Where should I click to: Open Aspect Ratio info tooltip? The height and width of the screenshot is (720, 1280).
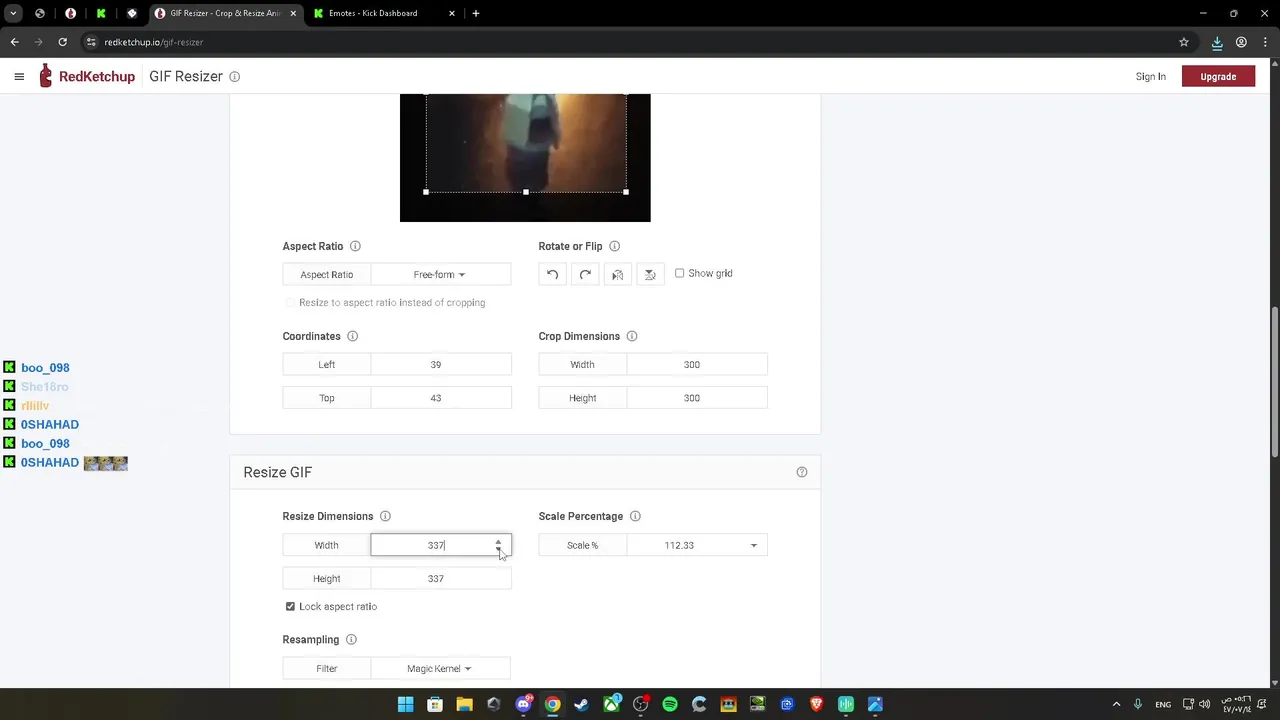355,246
